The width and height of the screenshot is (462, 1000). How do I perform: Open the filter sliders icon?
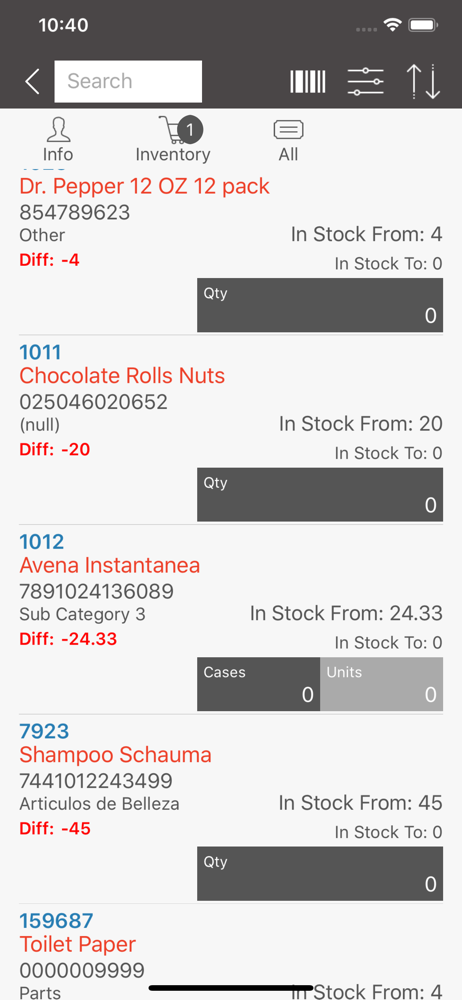click(x=366, y=82)
